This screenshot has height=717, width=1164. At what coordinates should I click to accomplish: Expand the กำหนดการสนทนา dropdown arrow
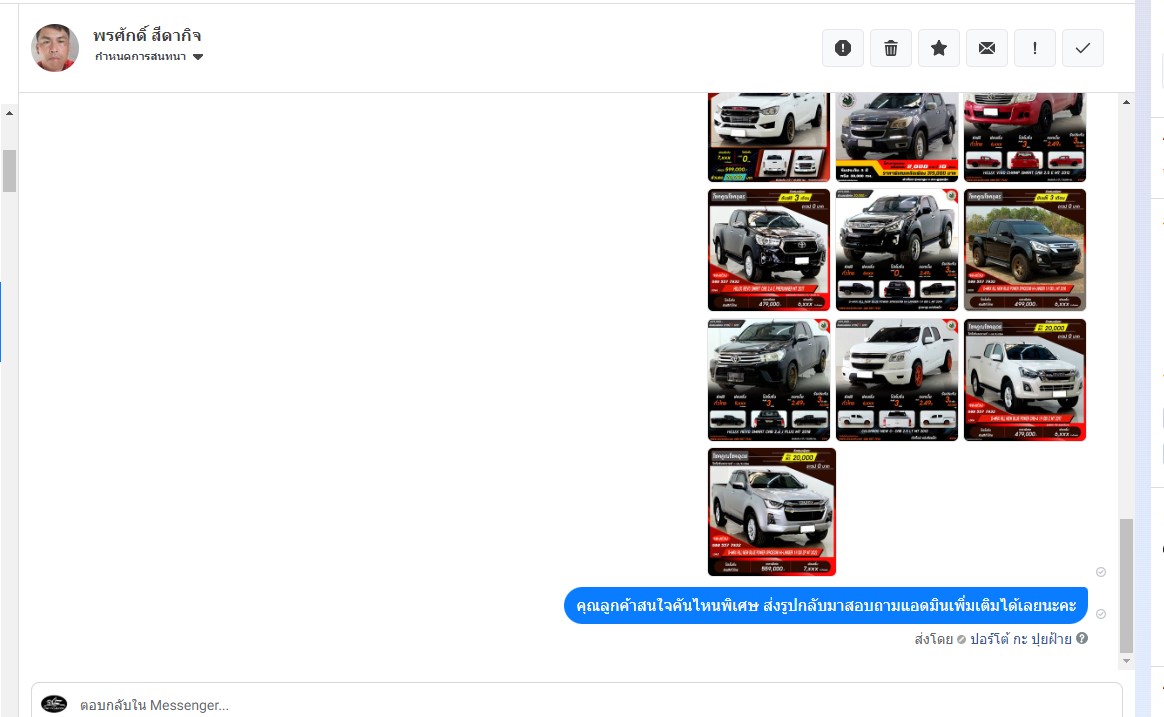pyautogui.click(x=198, y=57)
